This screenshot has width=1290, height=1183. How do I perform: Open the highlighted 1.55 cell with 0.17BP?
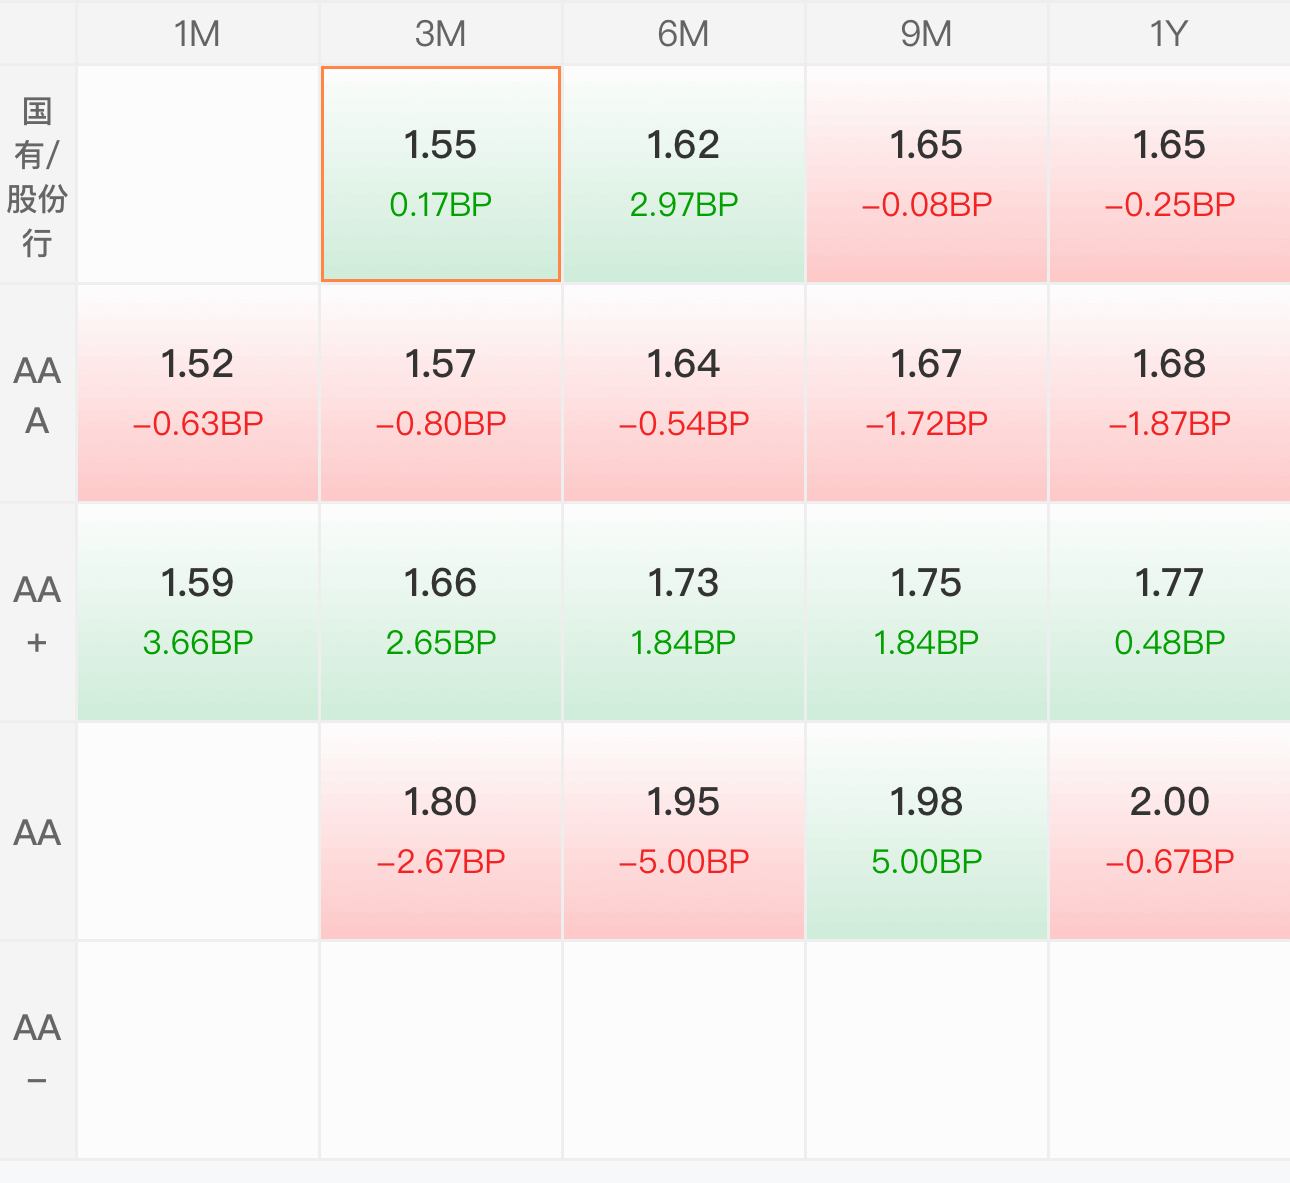pyautogui.click(x=440, y=174)
